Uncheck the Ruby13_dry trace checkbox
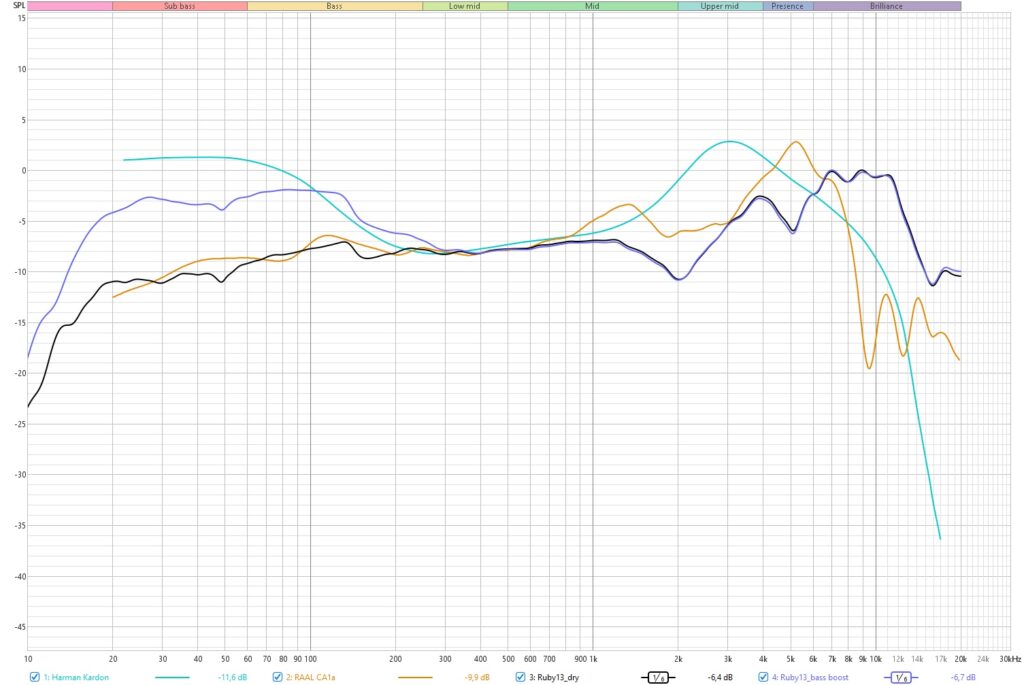This screenshot has width=1024, height=685. click(521, 677)
